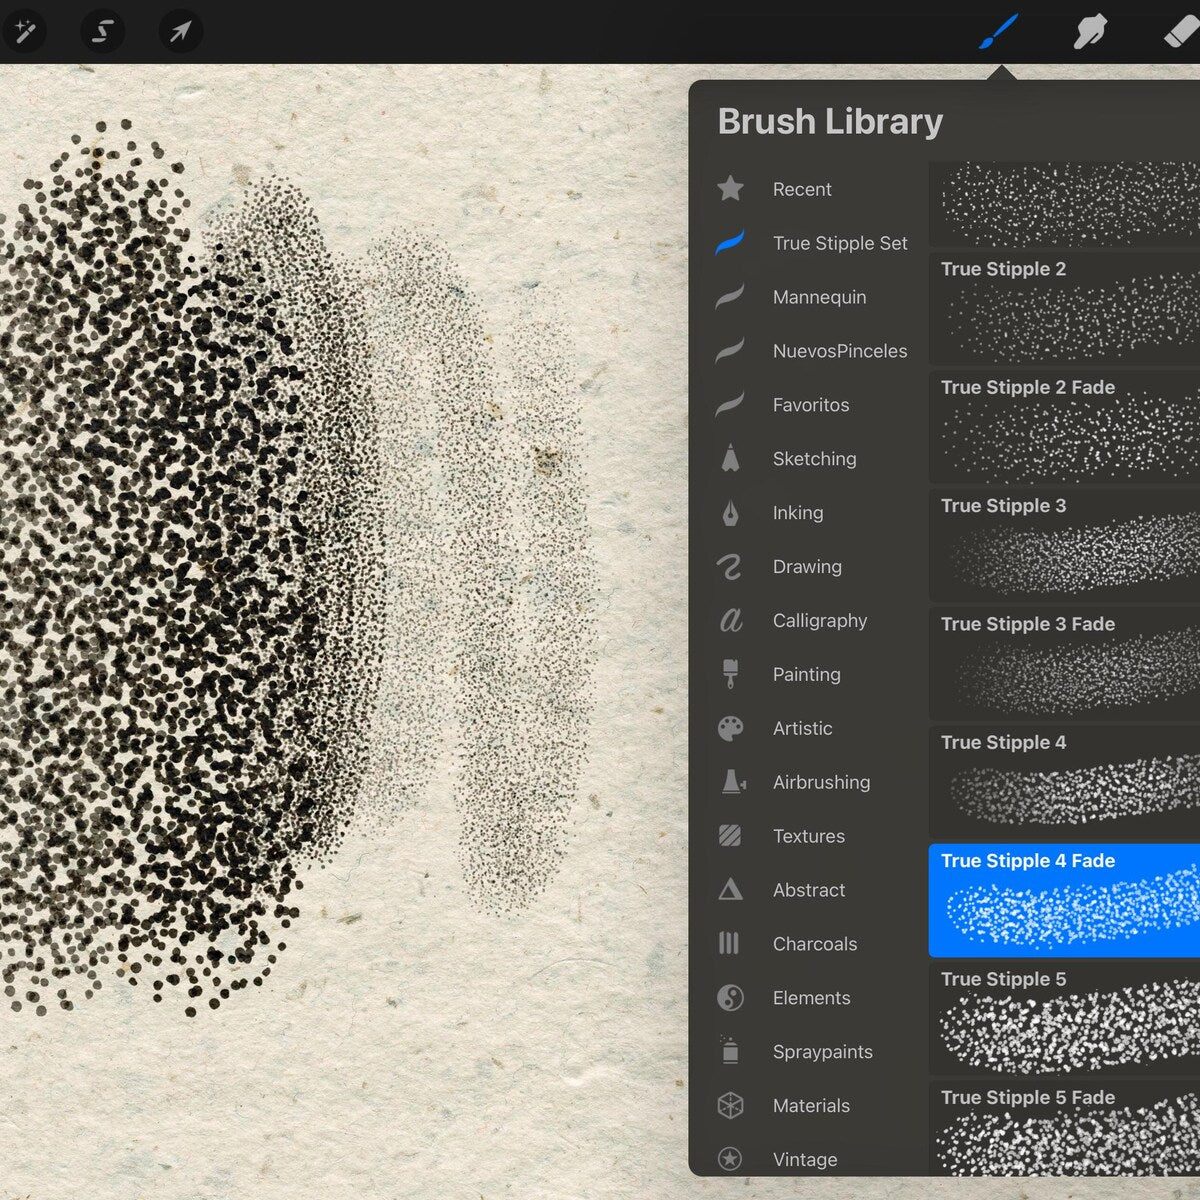Image resolution: width=1200 pixels, height=1200 pixels.
Task: Open the Recent brushes star category
Action: [x=801, y=189]
